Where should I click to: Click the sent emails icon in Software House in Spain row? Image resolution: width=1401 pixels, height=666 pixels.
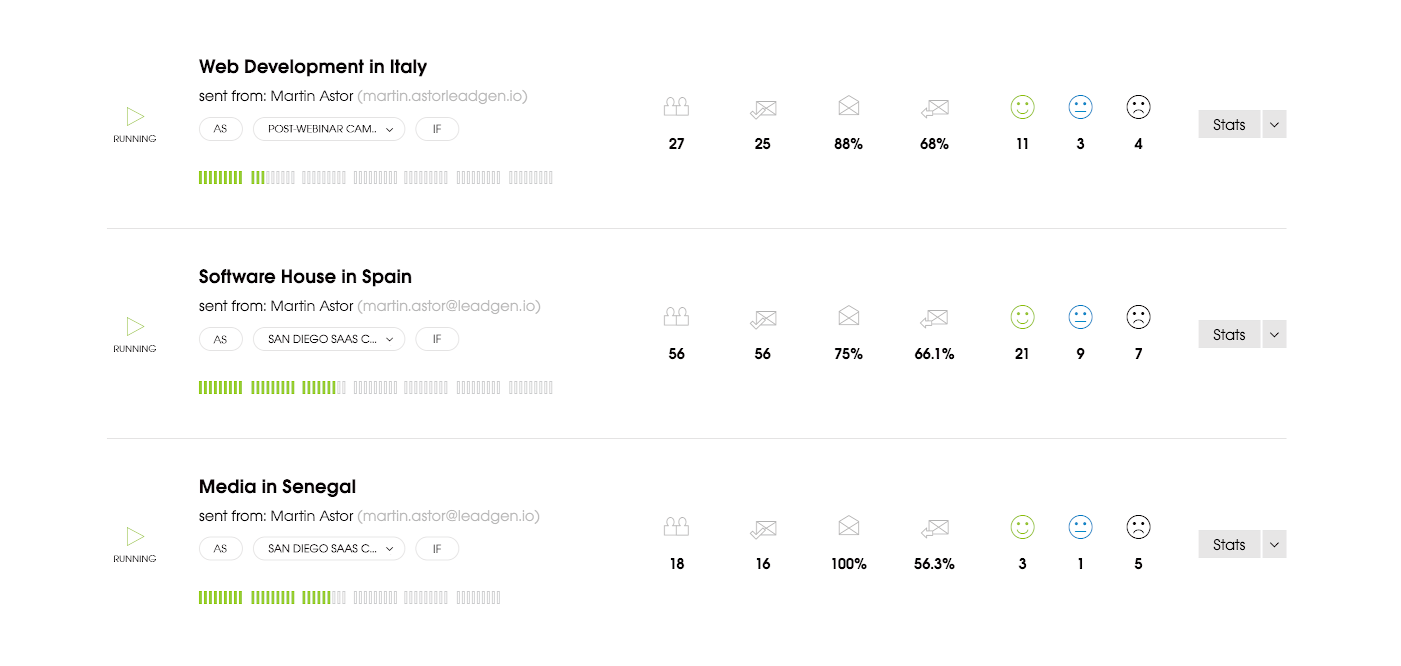point(763,319)
